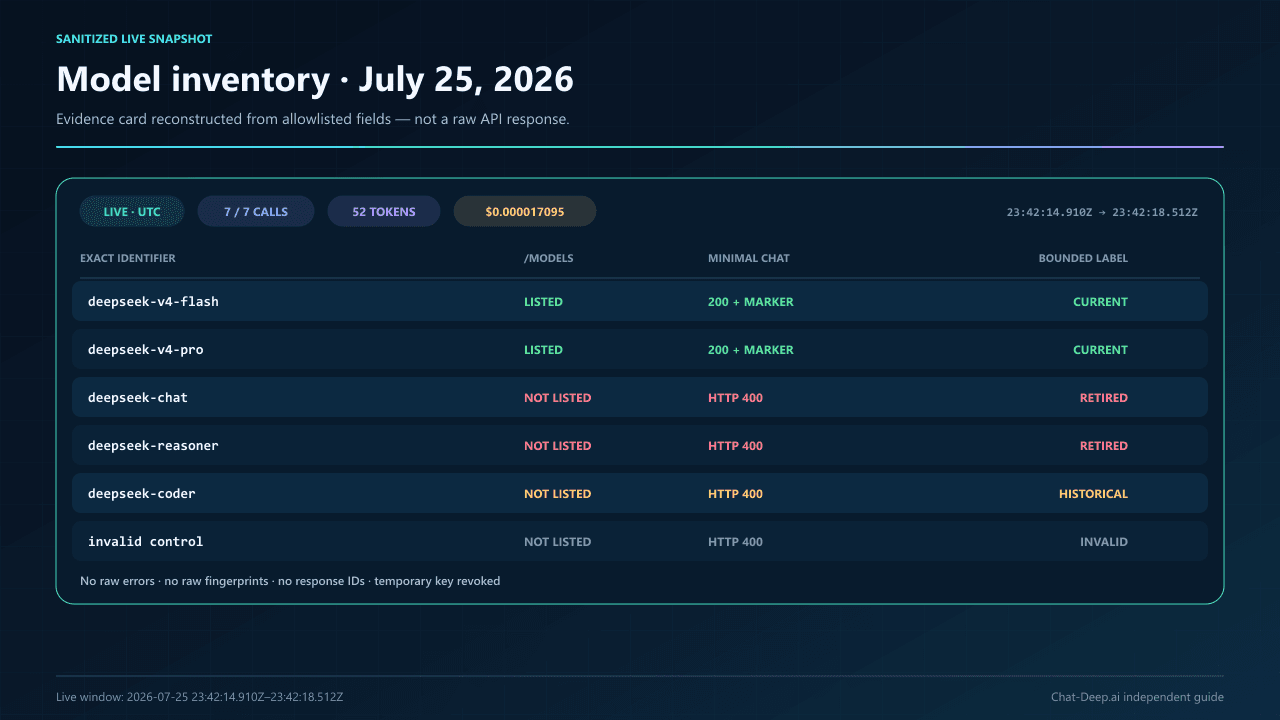Select the deepseek-v4-pro identifier

click(x=146, y=349)
